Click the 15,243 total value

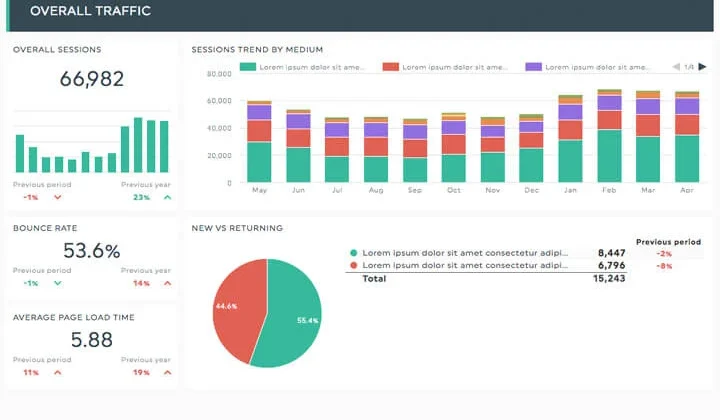609,279
